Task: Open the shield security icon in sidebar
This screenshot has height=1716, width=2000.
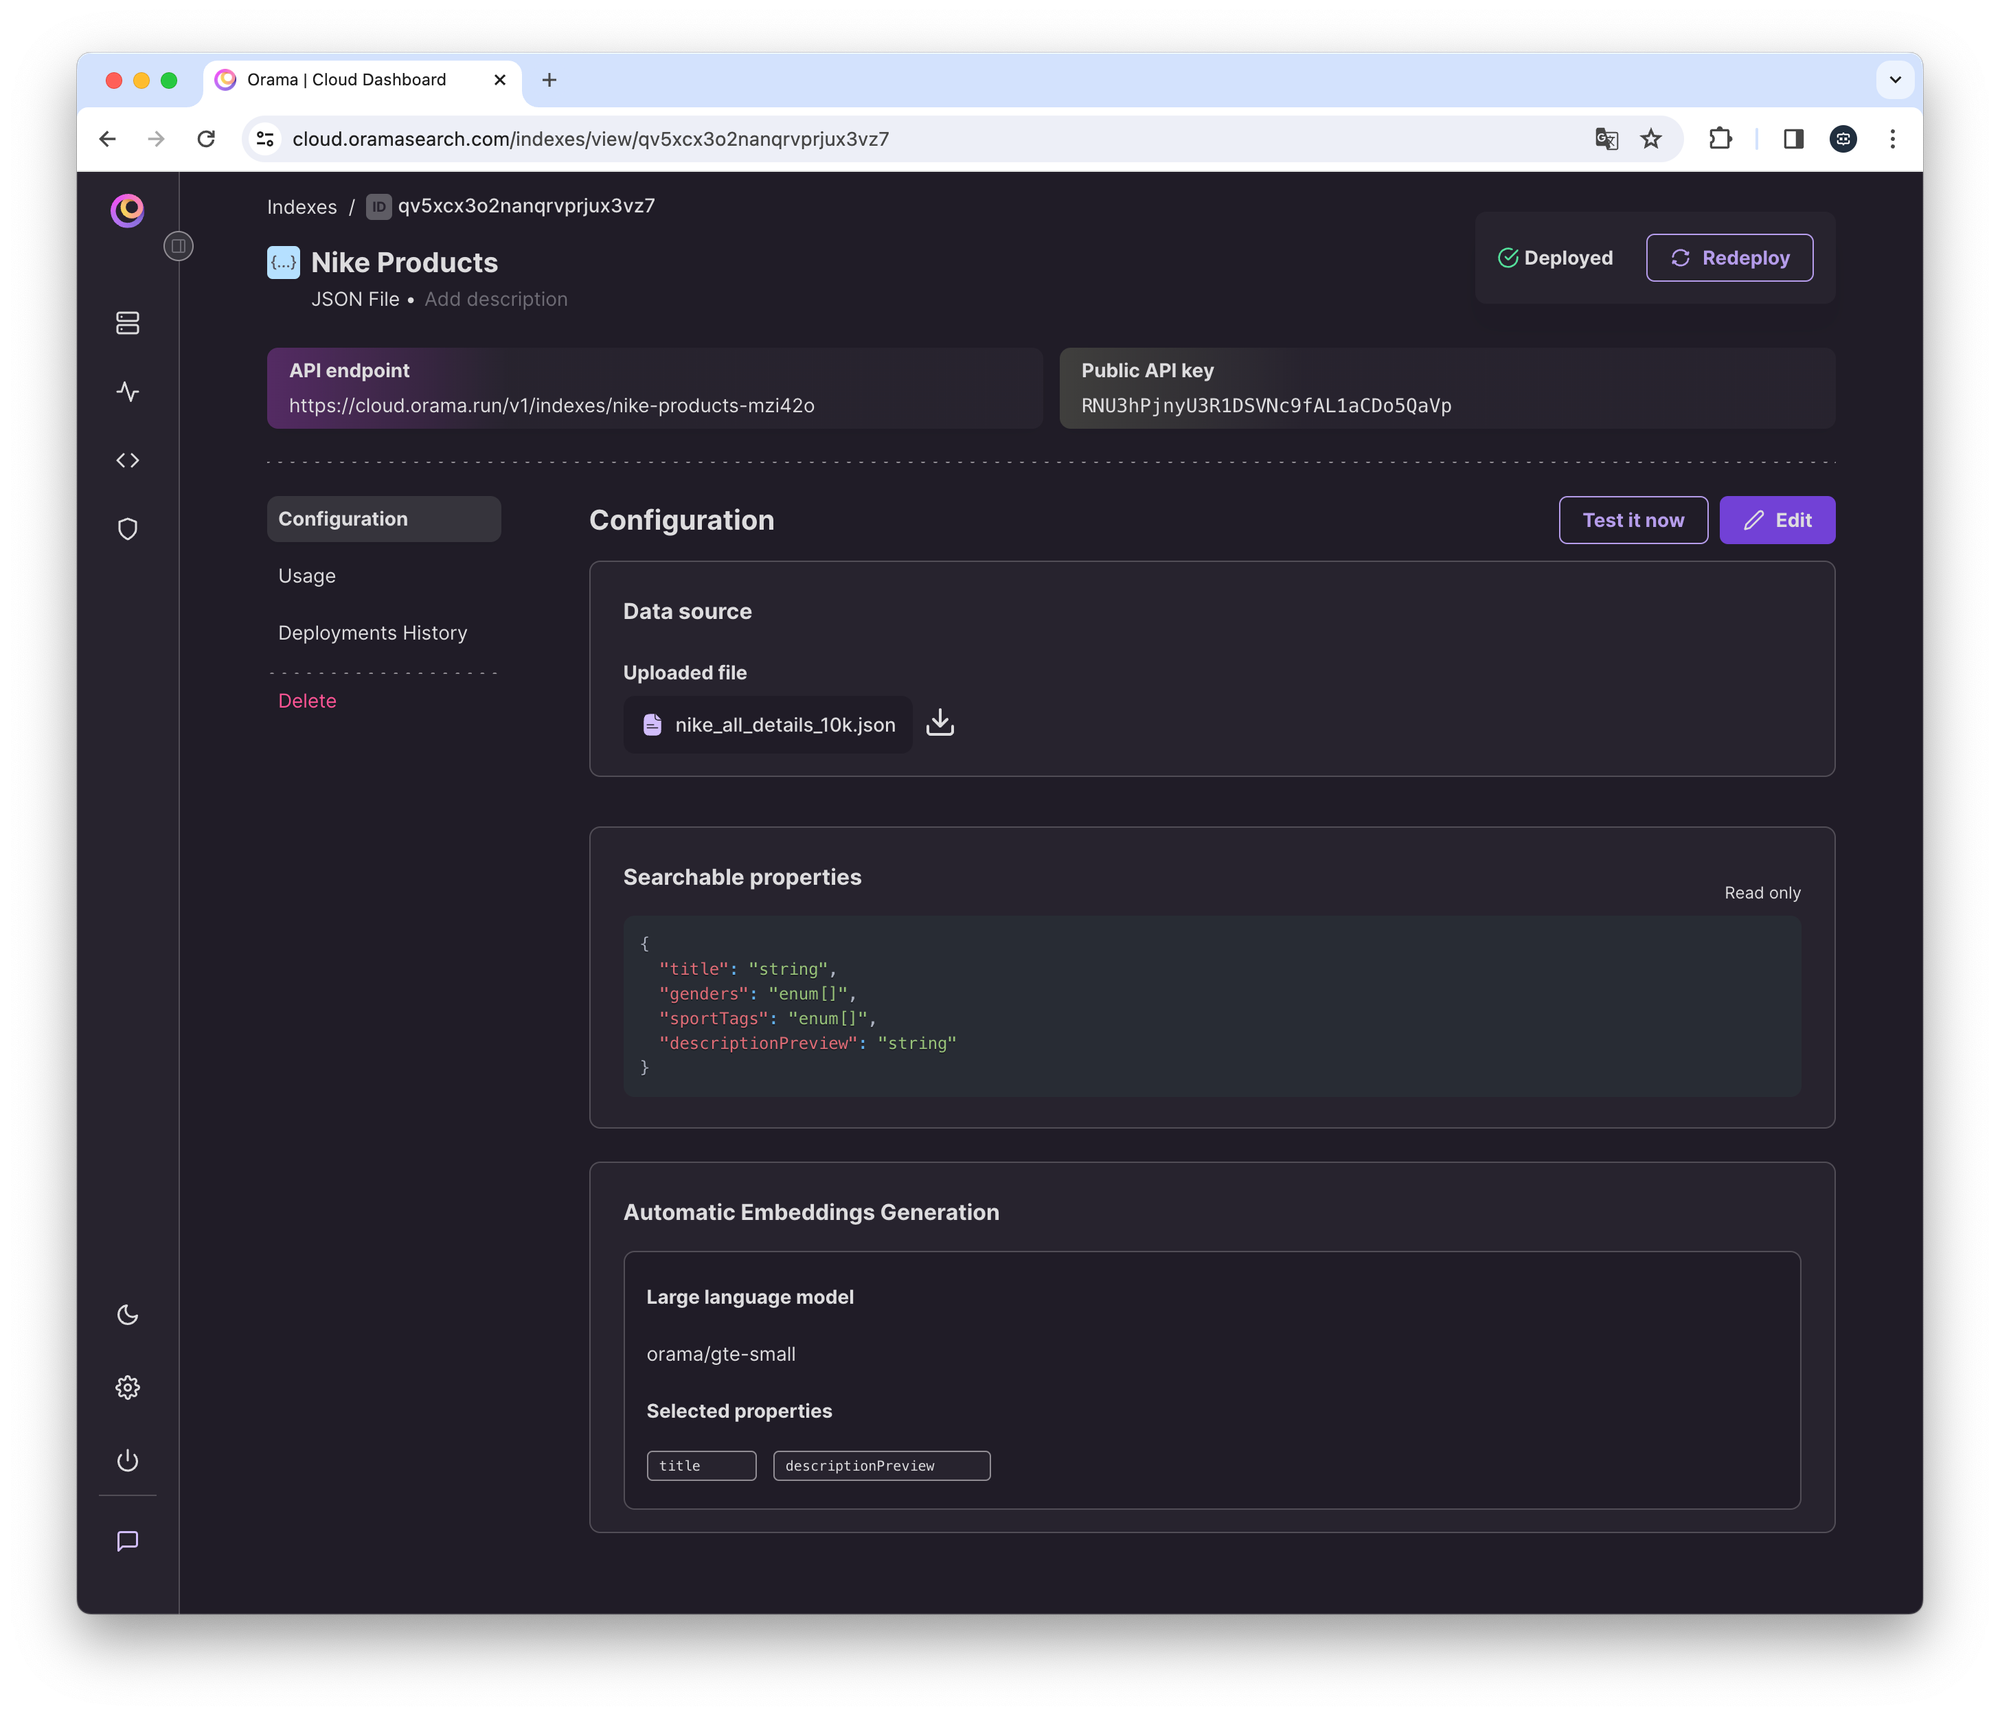Action: point(127,529)
